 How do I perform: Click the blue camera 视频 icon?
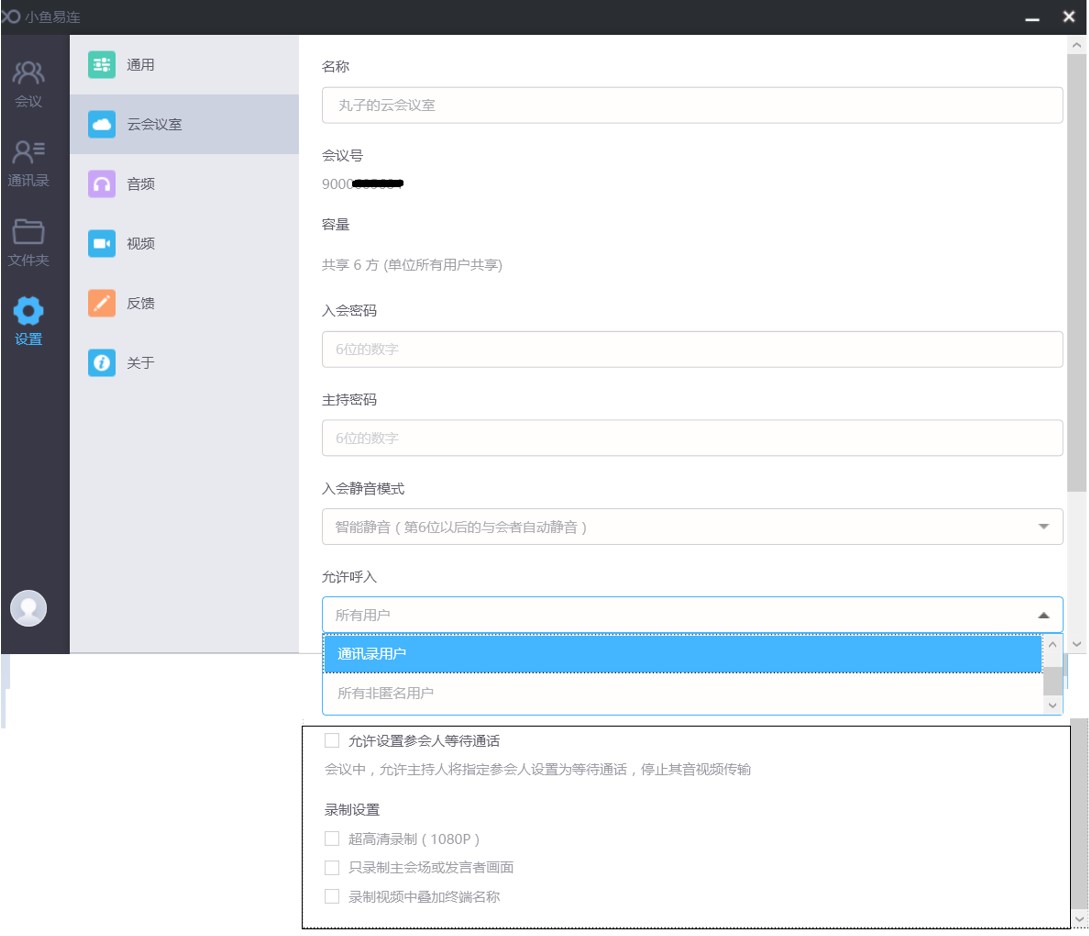pyautogui.click(x=102, y=244)
